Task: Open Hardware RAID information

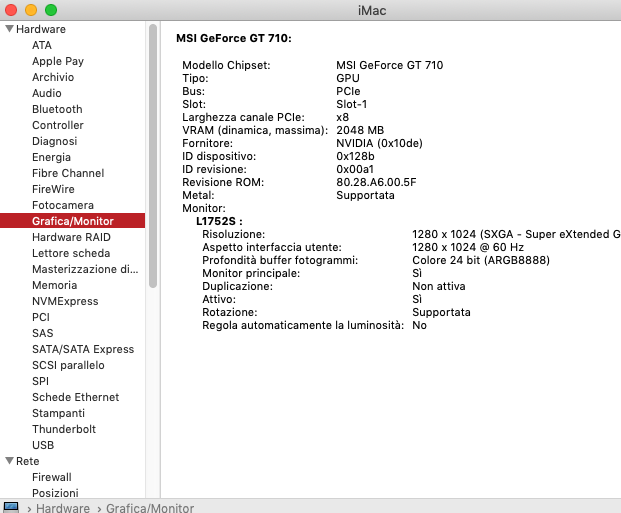Action: click(71, 237)
